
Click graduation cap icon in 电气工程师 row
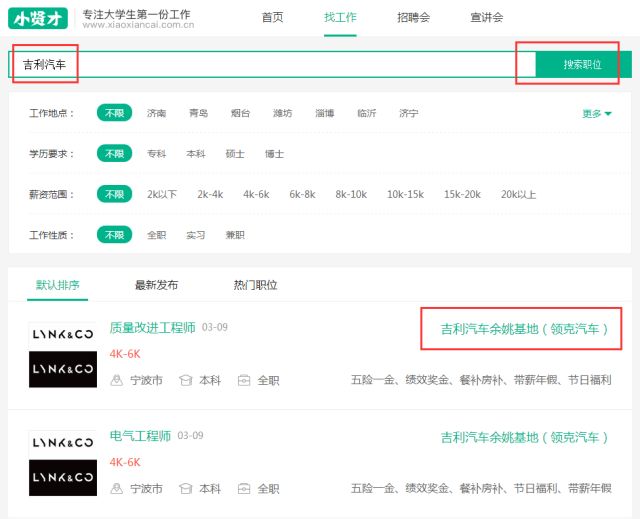tap(185, 489)
